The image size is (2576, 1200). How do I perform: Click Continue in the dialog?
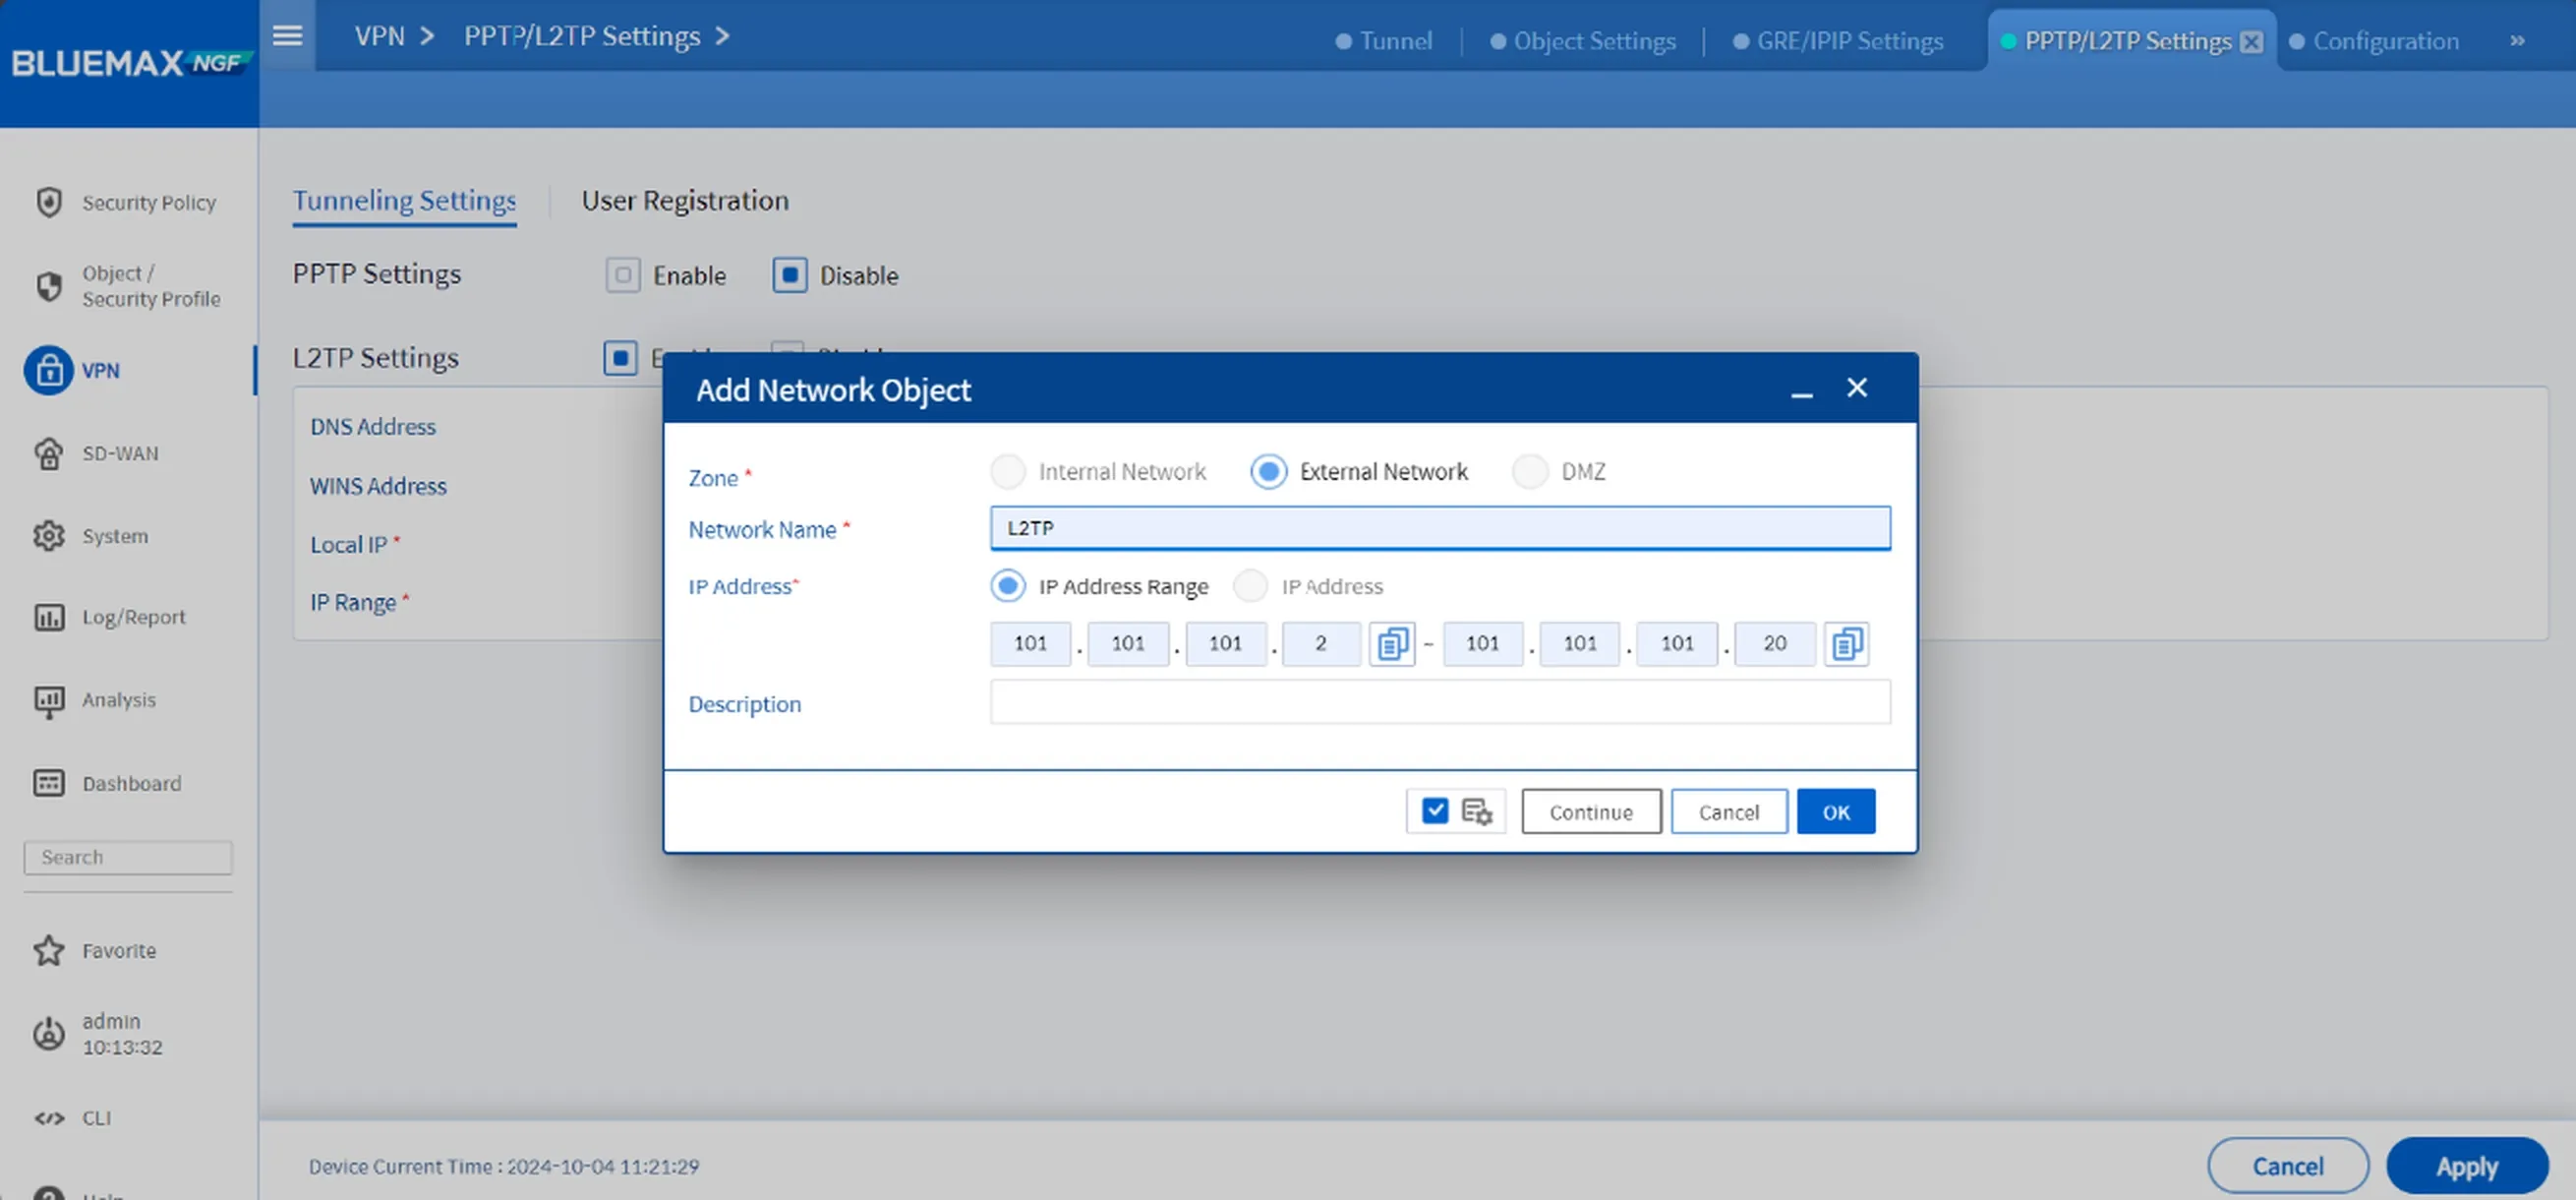click(x=1591, y=811)
